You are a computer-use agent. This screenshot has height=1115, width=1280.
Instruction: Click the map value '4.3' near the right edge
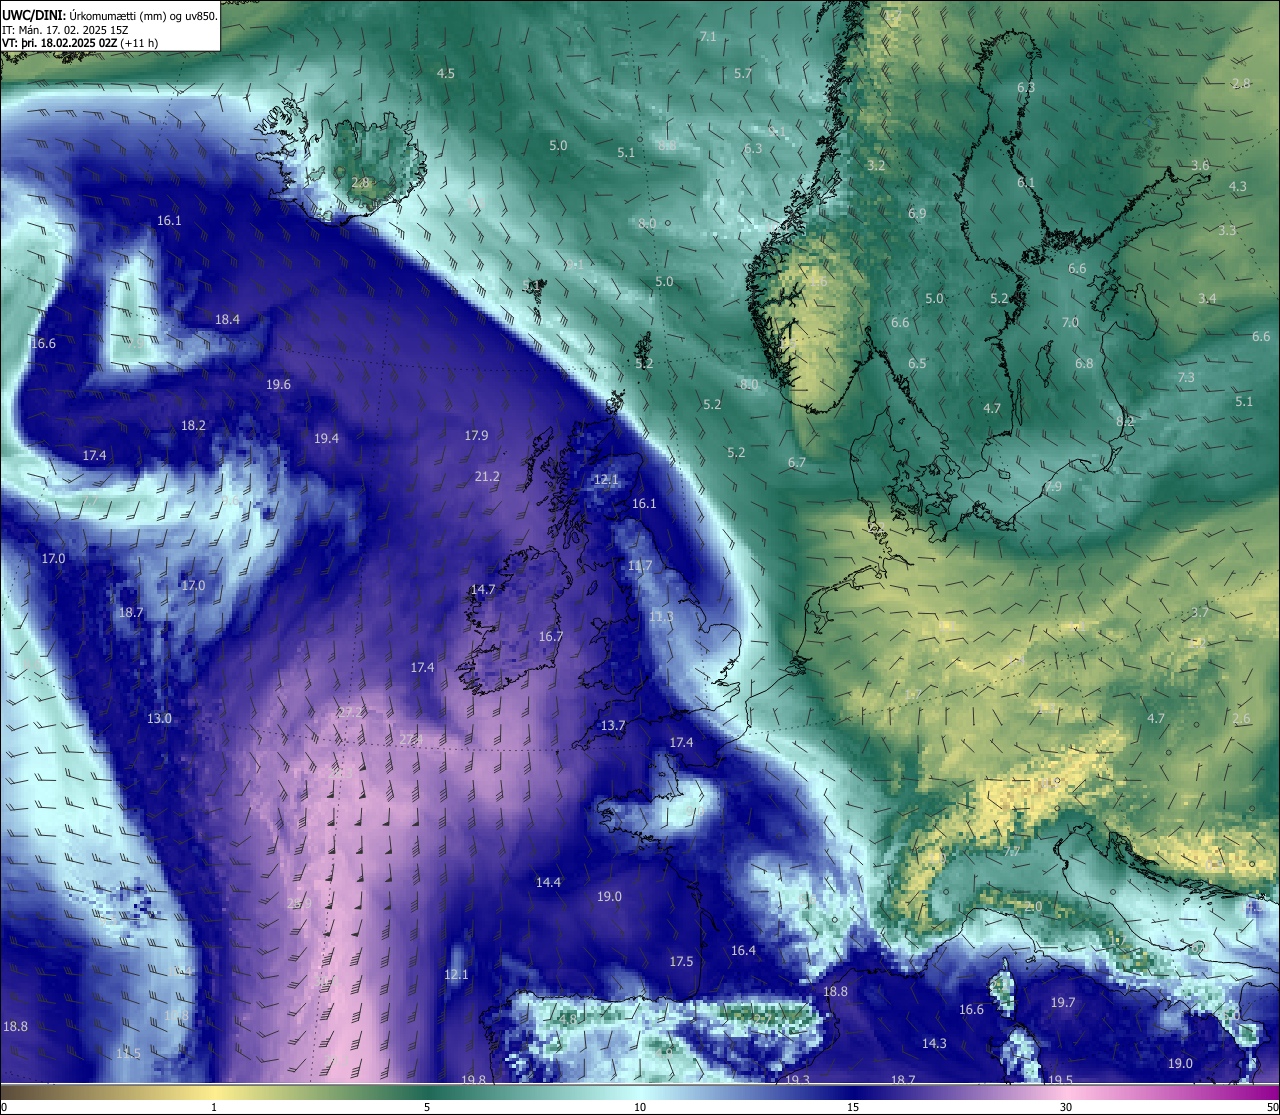pos(1238,187)
